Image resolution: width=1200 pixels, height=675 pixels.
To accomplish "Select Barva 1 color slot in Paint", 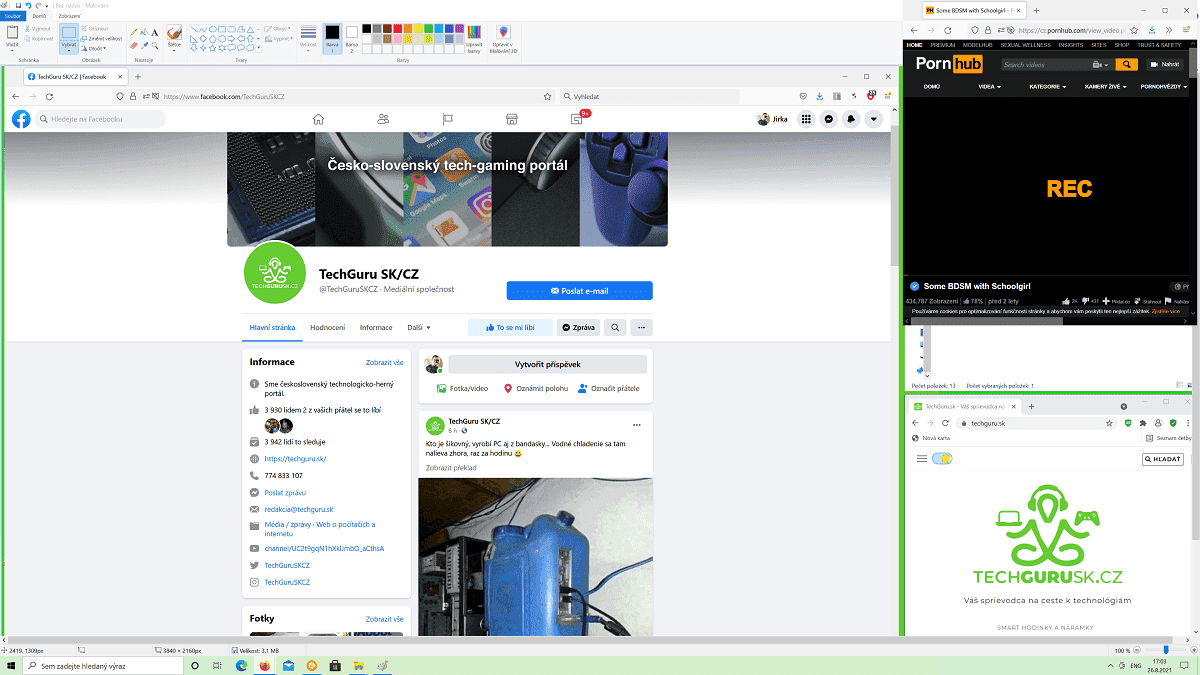I will 332,38.
